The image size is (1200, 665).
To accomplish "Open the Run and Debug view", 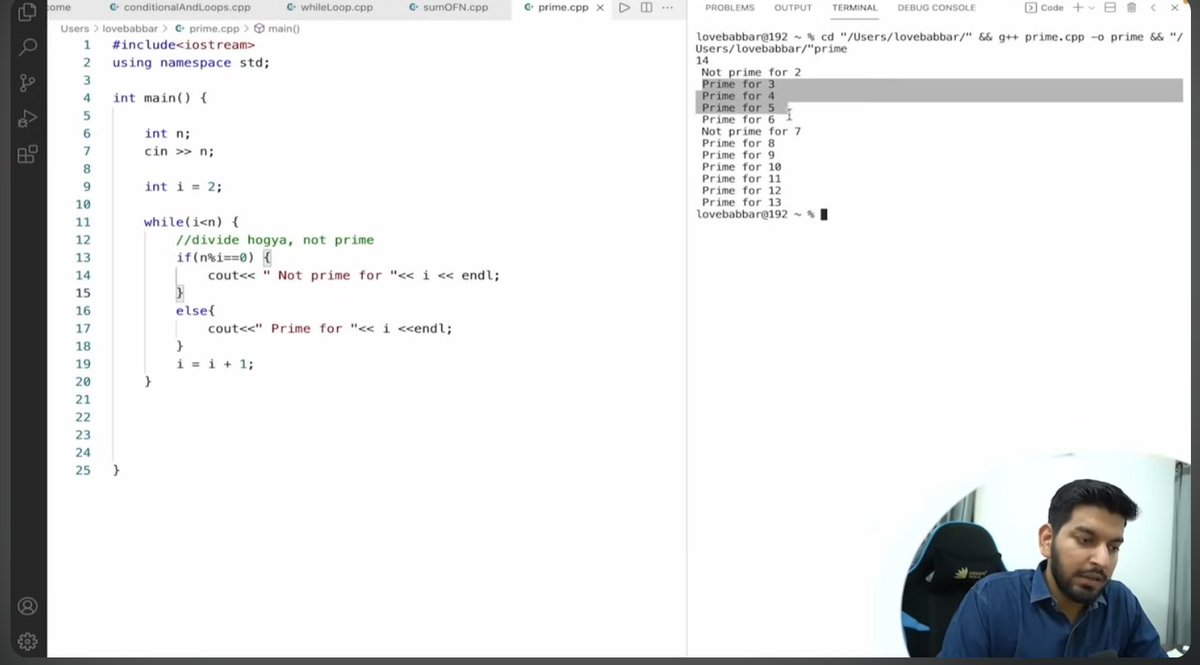I will [28, 118].
